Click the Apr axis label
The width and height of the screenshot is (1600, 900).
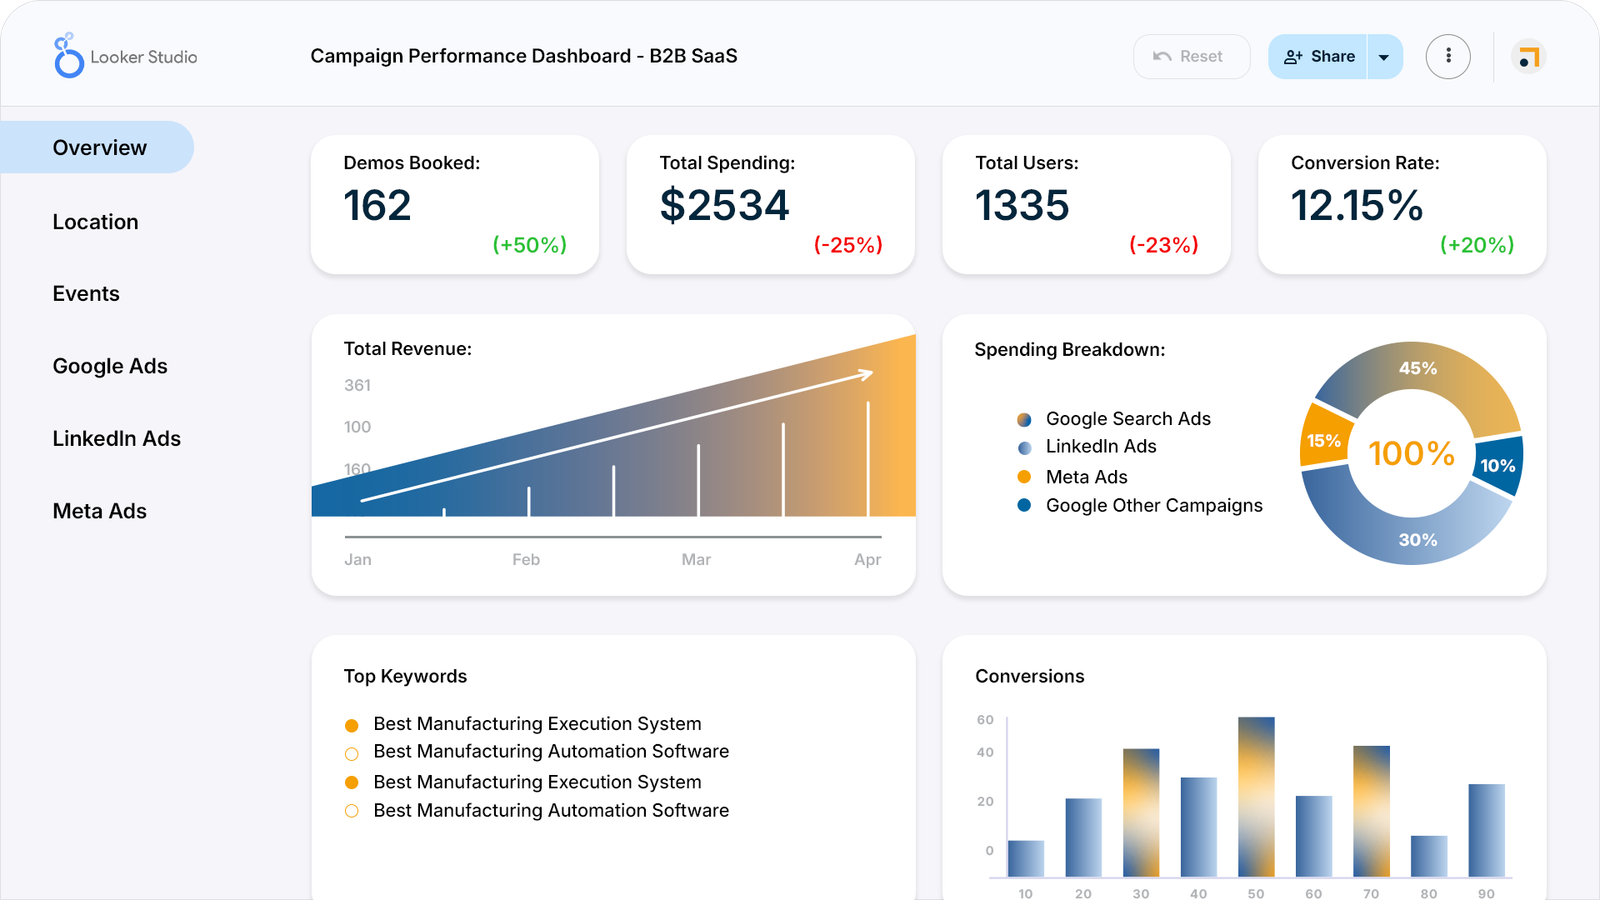coord(868,560)
